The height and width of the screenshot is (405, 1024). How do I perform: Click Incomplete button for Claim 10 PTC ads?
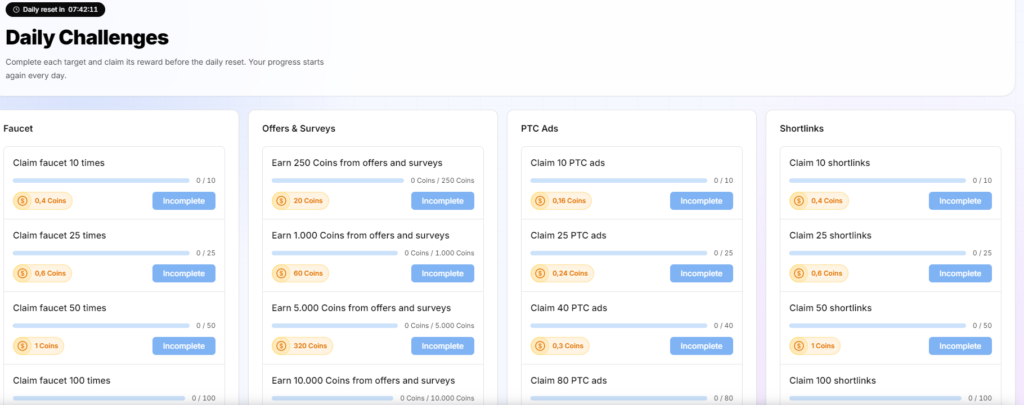tap(701, 201)
